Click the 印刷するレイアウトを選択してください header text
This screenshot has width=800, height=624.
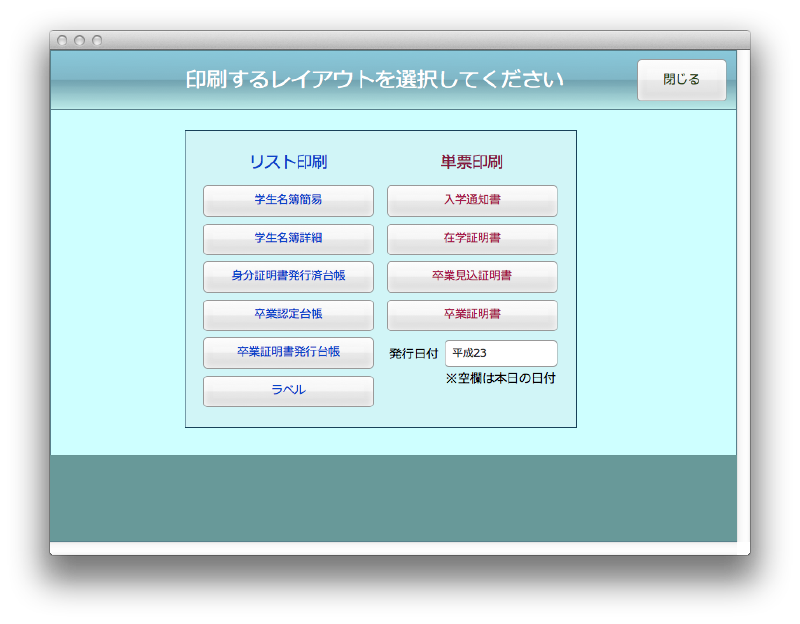pos(374,80)
